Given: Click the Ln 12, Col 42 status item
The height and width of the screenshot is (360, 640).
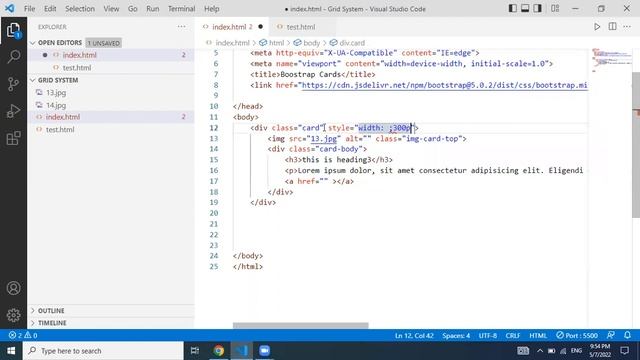Looking at the screenshot, I should point(414,335).
